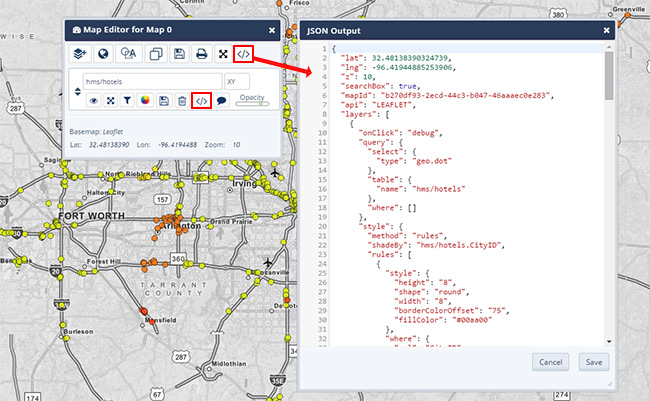The width and height of the screenshot is (650, 401).
Task: Click the layer reorder up/down arrows
Action: [x=76, y=91]
